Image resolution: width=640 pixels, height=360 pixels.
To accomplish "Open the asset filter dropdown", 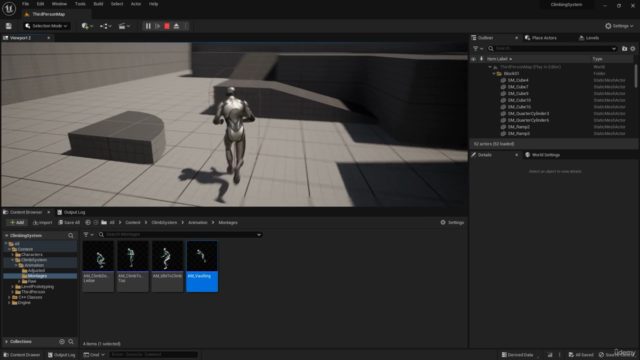I will pos(88,235).
